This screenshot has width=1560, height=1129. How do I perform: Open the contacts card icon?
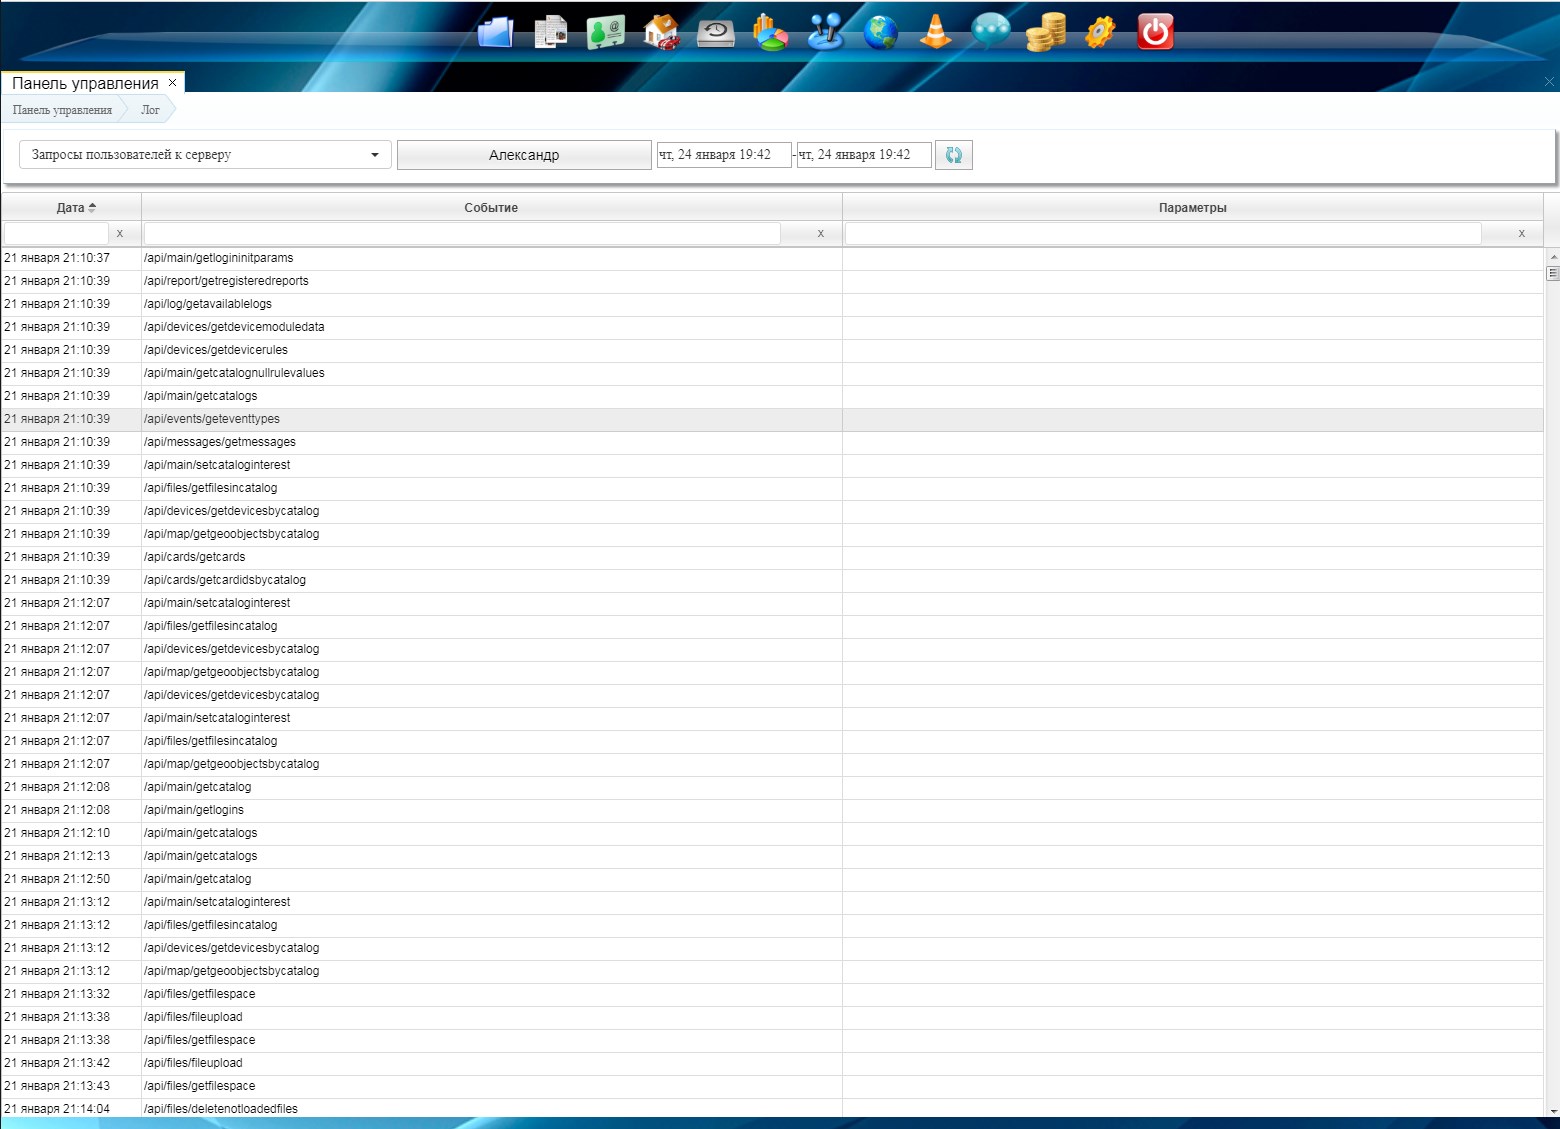(605, 32)
